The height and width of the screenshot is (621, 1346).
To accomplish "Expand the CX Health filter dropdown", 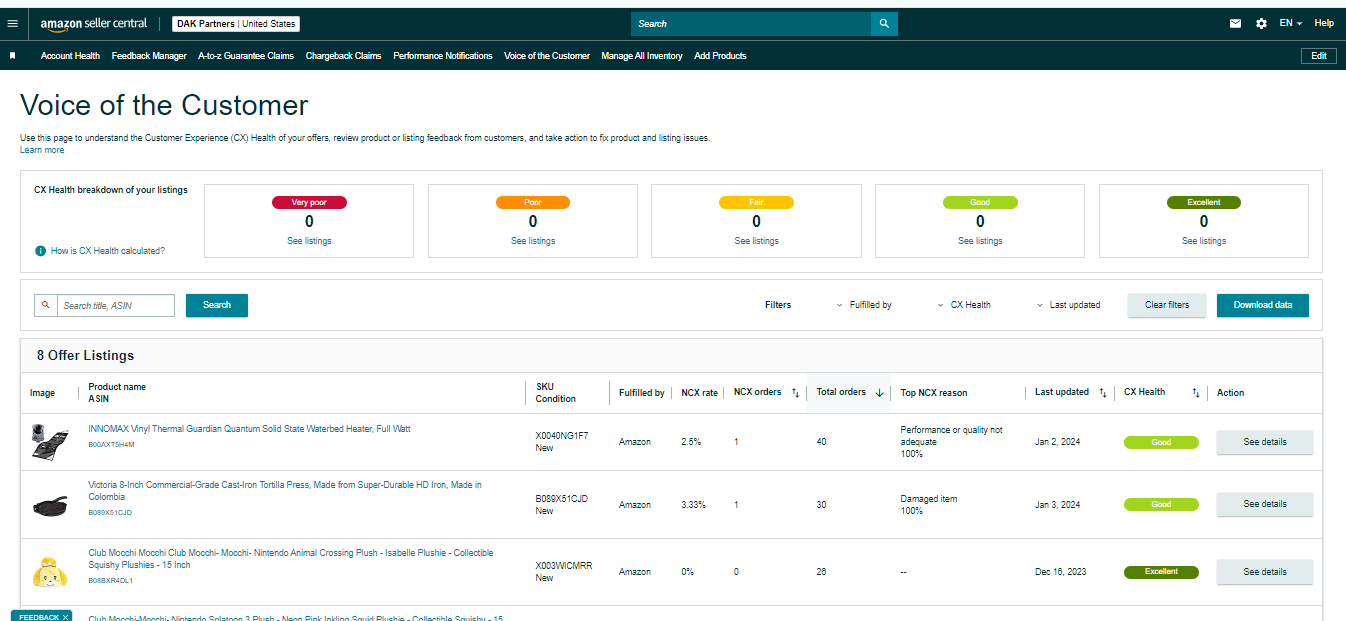I will (963, 305).
